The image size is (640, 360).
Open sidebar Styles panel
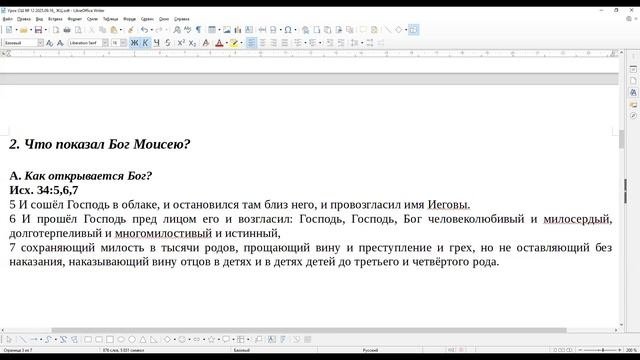(633, 93)
